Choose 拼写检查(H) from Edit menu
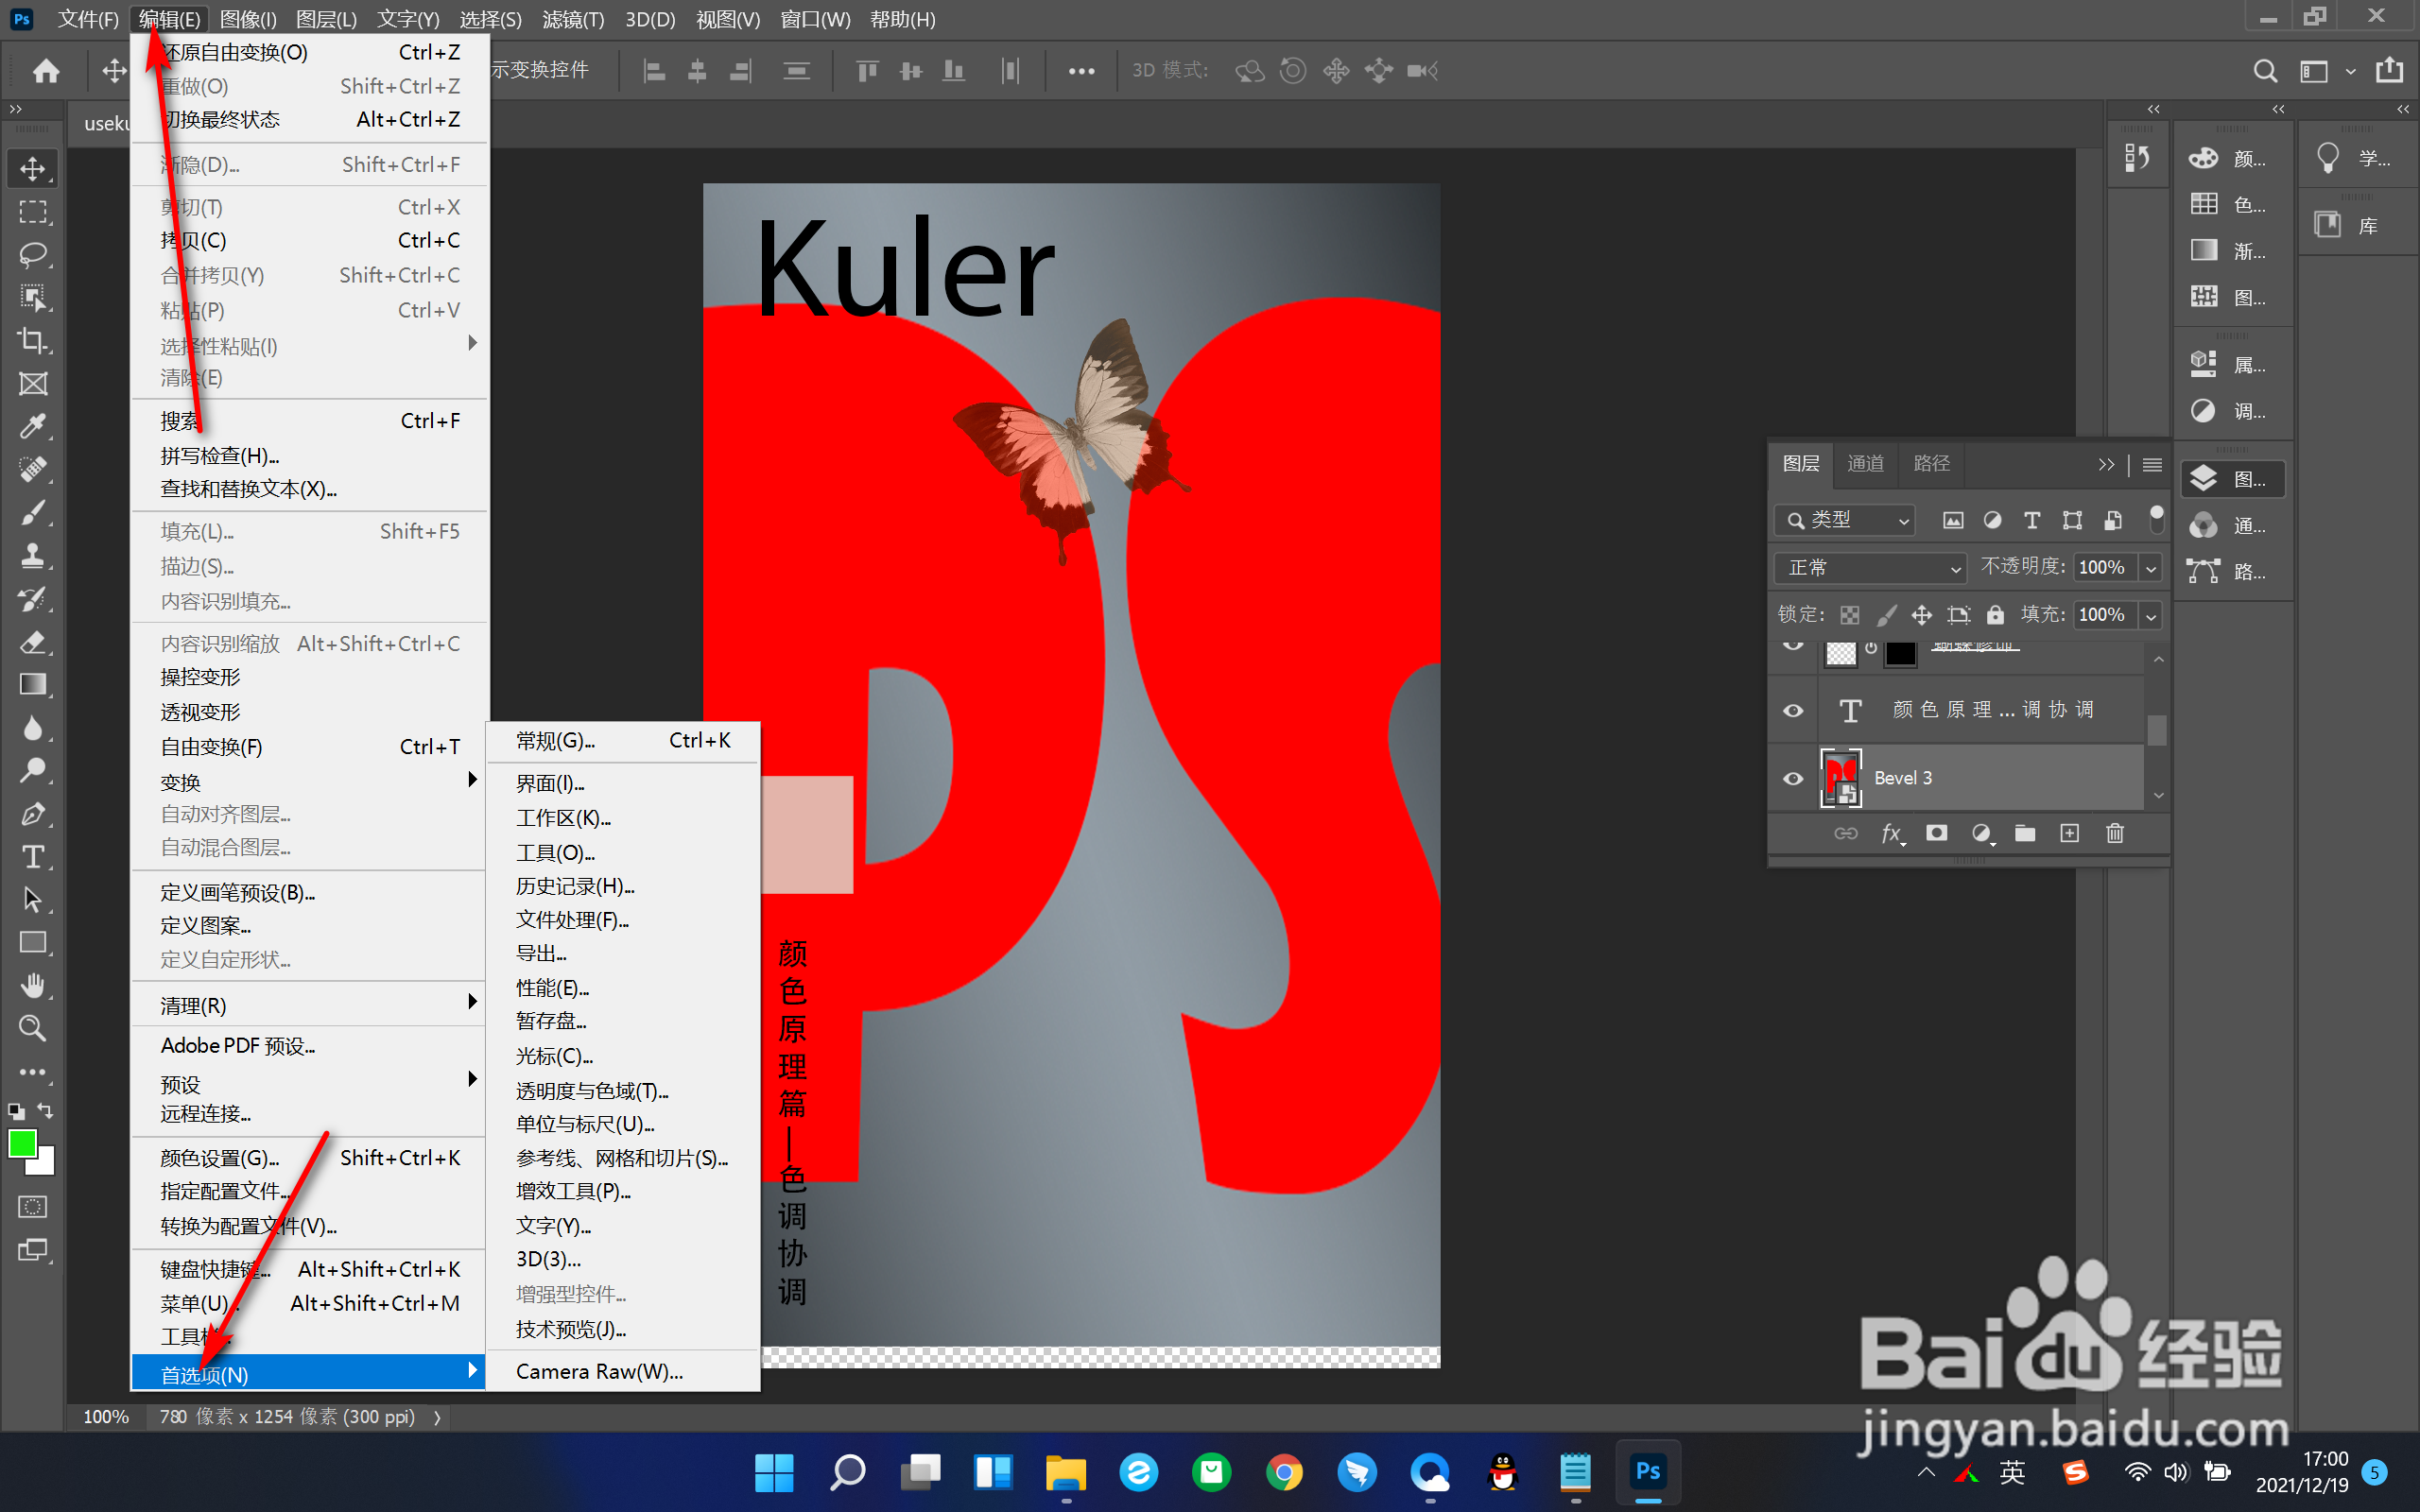This screenshot has width=2420, height=1512. [309, 456]
